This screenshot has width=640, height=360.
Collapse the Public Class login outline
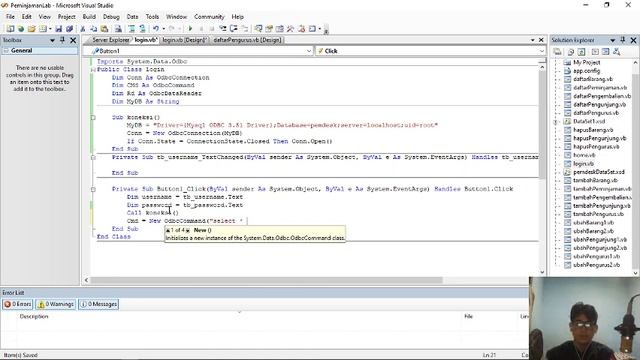click(x=93, y=70)
